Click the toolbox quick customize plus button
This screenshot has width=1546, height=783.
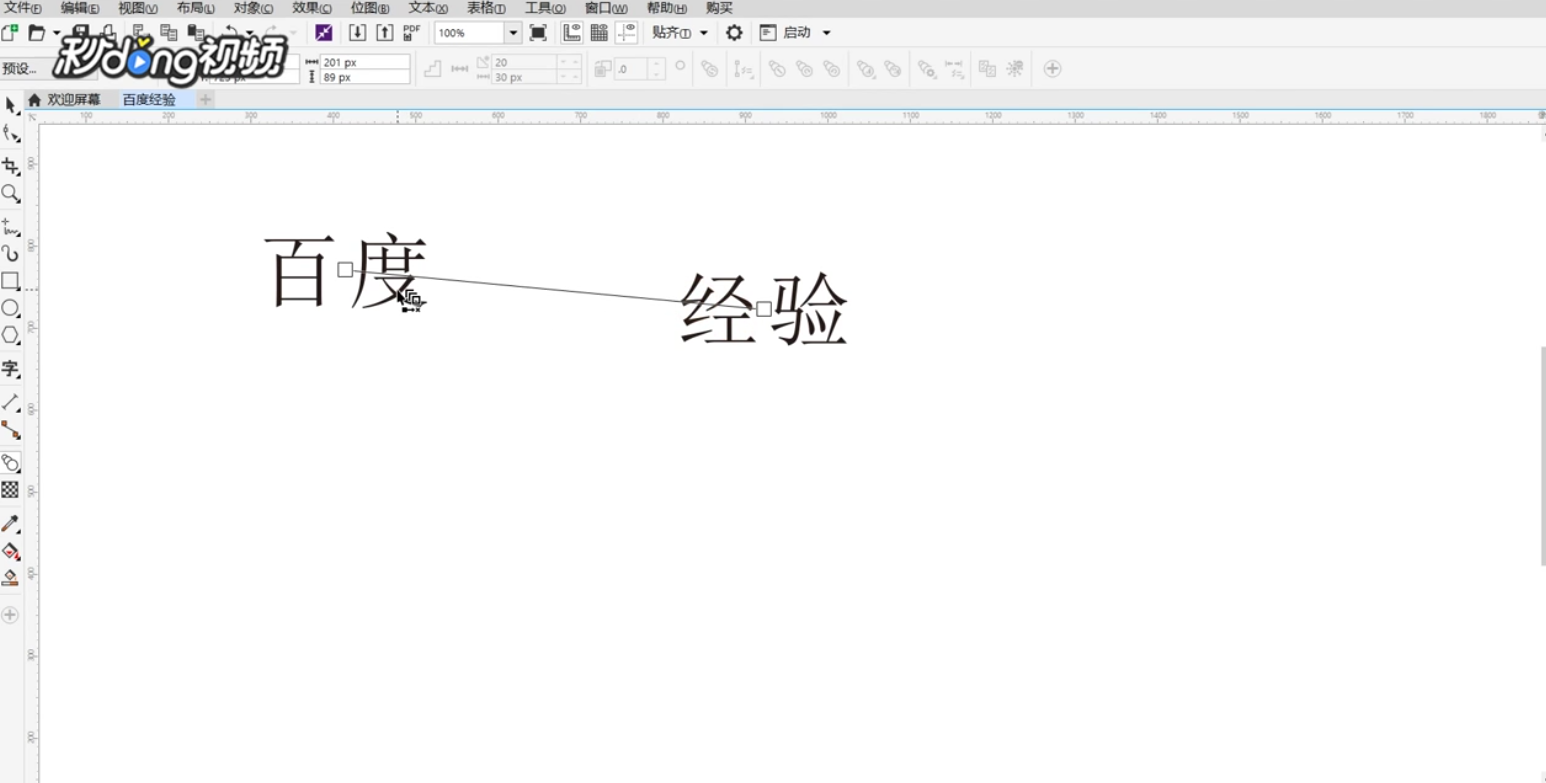coord(10,615)
